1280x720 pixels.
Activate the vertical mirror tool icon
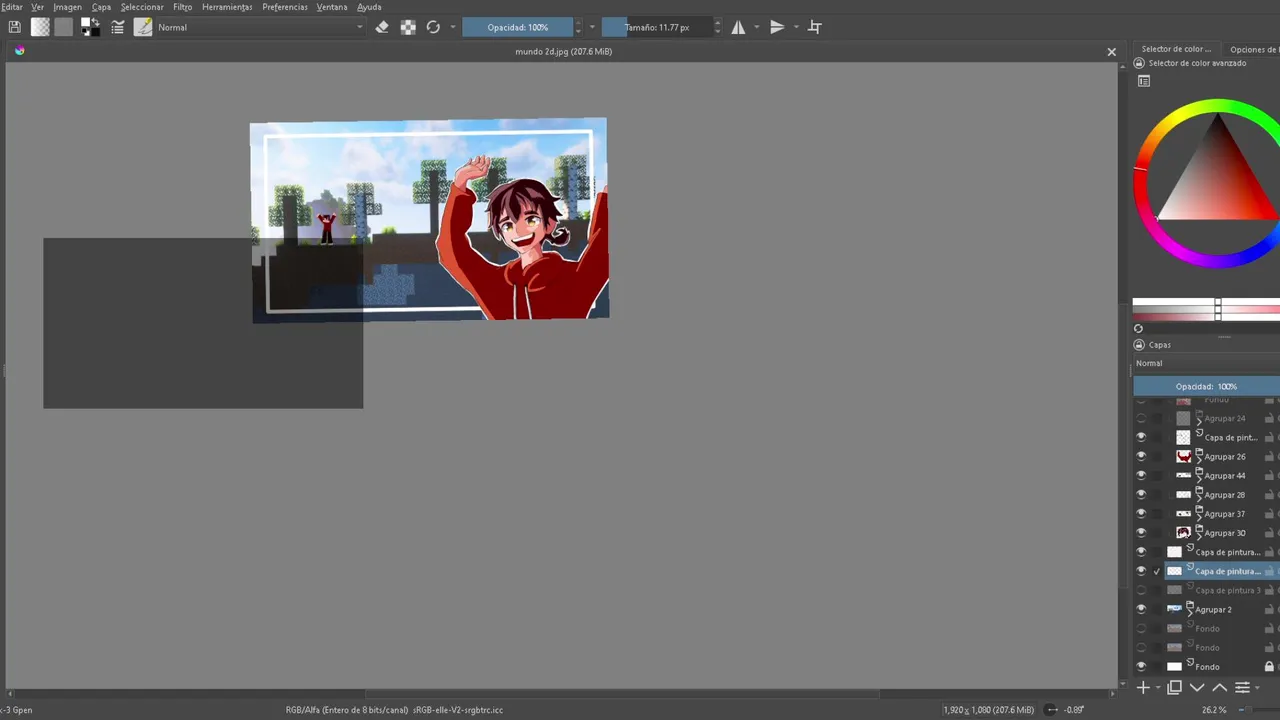777,27
